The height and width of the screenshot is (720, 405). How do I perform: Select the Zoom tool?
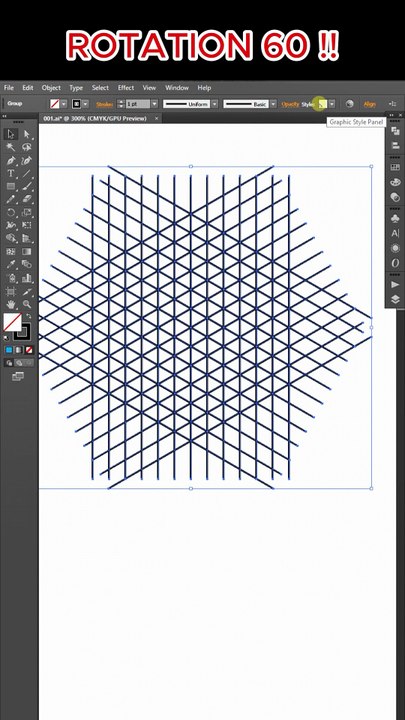(27, 304)
